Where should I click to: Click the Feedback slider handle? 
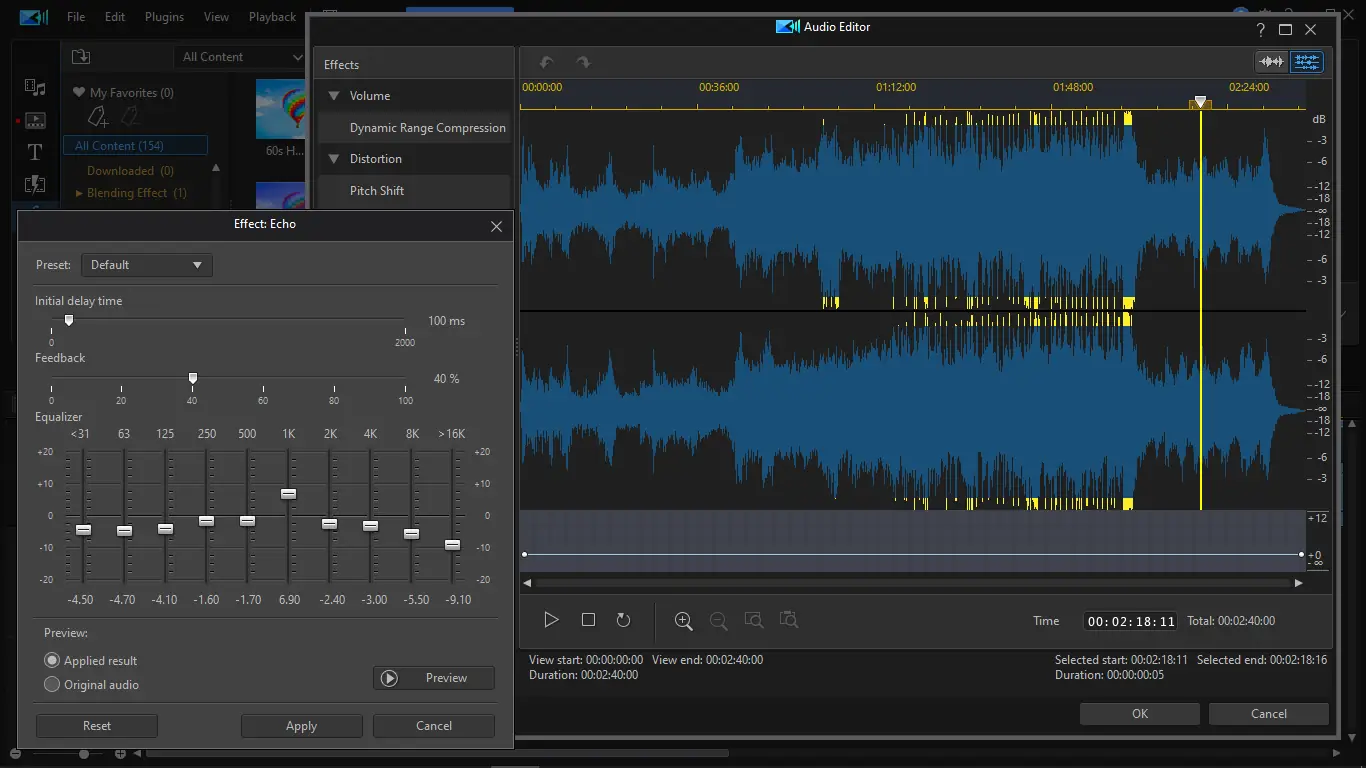(x=193, y=378)
